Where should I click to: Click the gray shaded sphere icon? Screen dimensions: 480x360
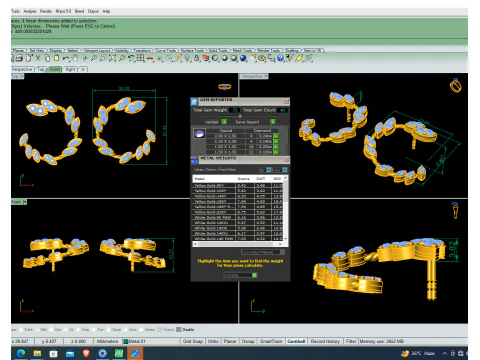(225, 58)
